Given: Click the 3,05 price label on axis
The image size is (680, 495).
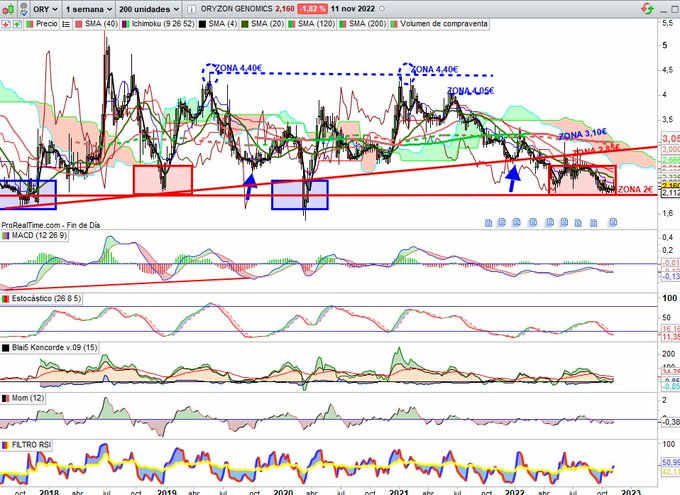Looking at the screenshot, I should click(x=670, y=138).
